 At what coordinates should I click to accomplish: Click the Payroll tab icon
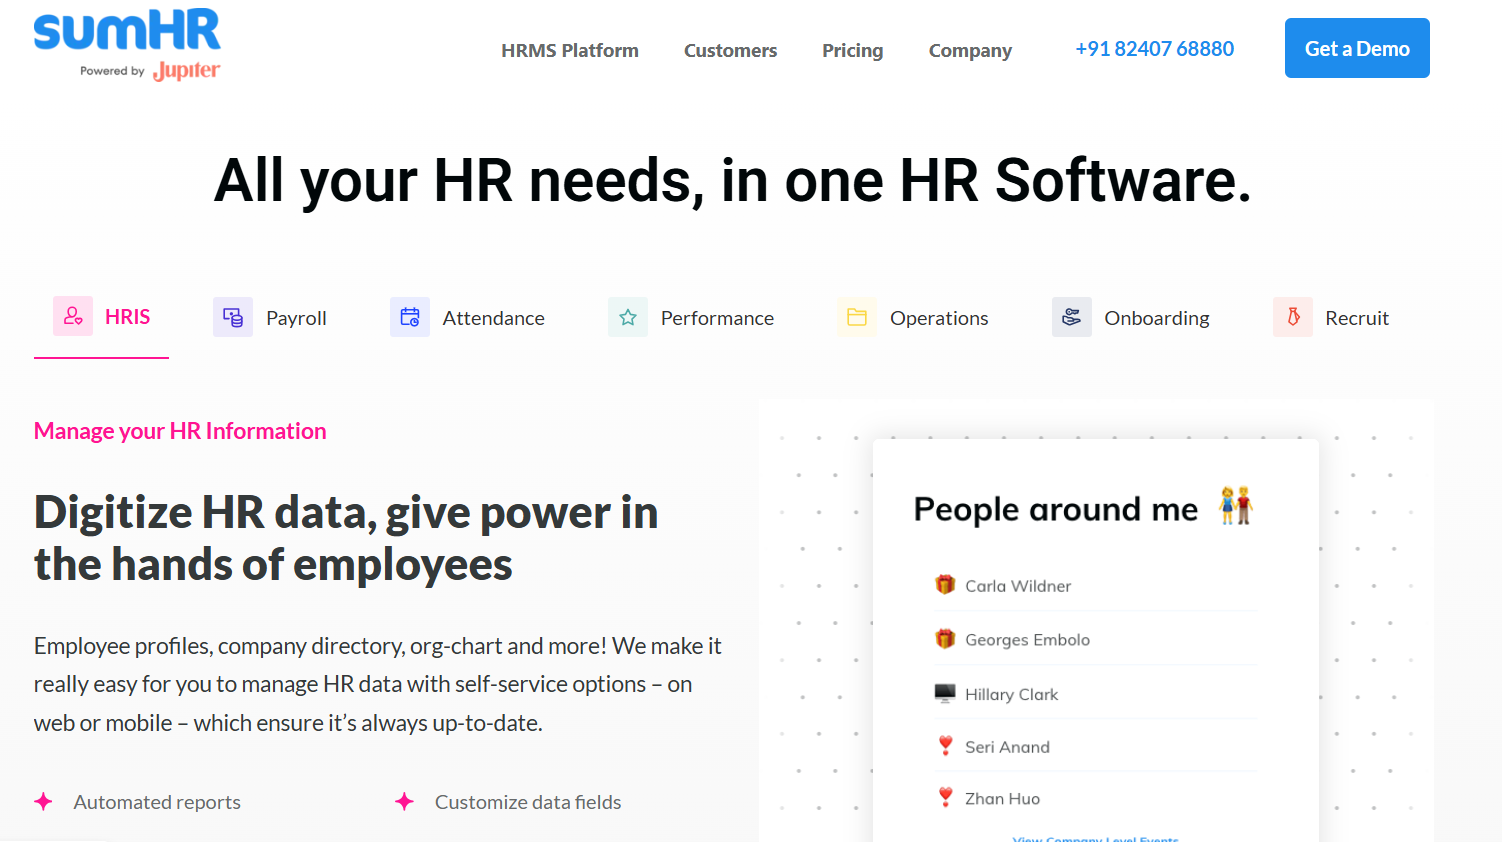click(233, 317)
